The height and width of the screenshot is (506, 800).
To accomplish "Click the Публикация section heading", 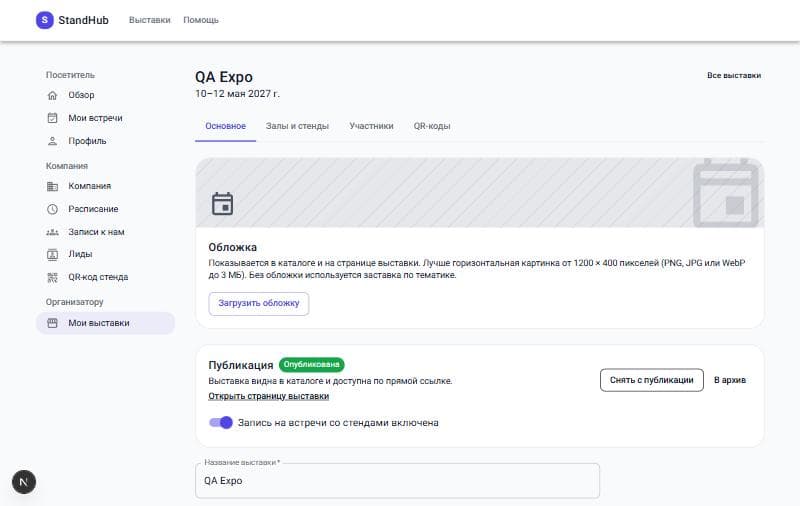I will 241,365.
